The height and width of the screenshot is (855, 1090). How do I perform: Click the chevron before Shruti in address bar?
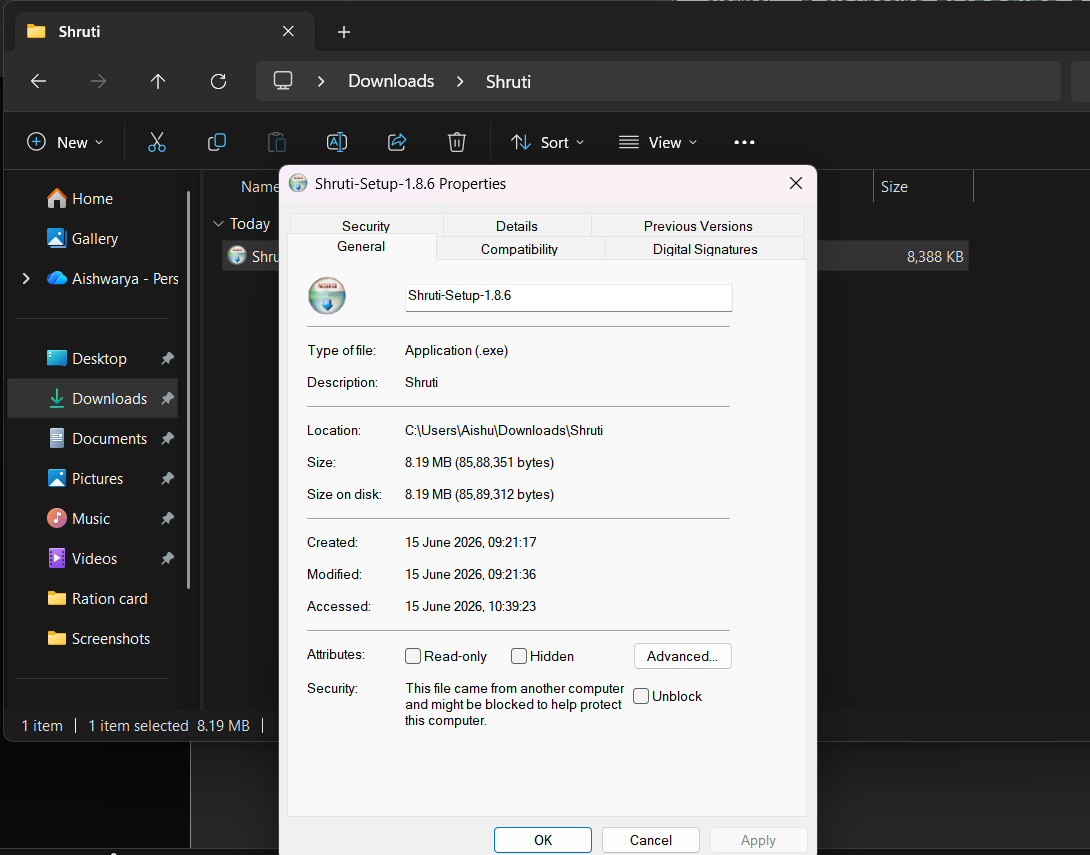(x=459, y=81)
